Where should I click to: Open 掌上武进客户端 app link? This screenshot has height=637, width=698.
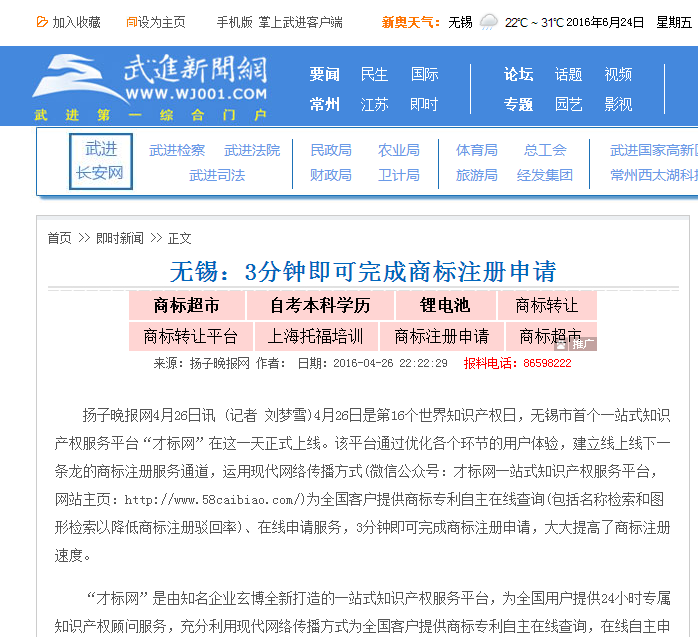point(301,22)
